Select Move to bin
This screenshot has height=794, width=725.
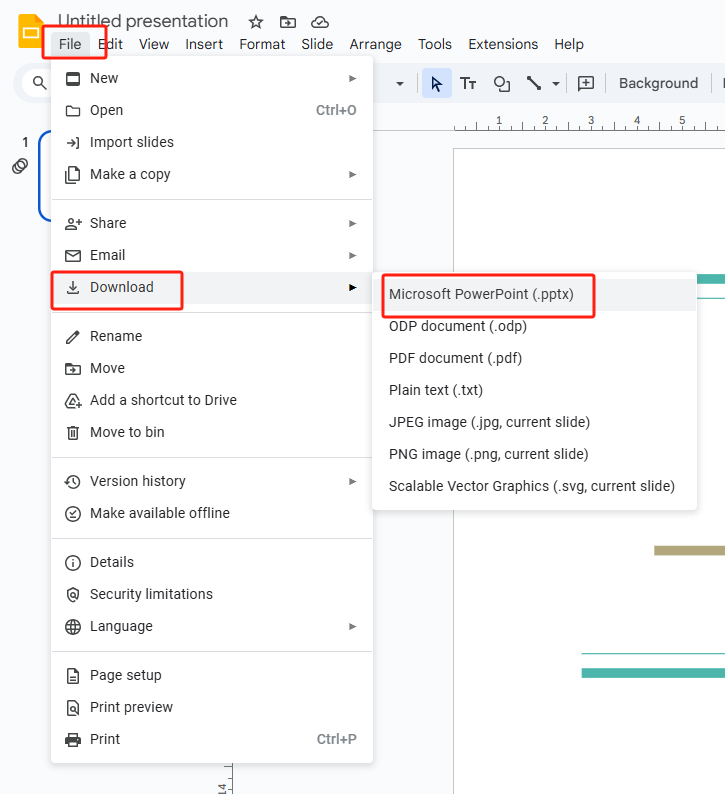212,432
